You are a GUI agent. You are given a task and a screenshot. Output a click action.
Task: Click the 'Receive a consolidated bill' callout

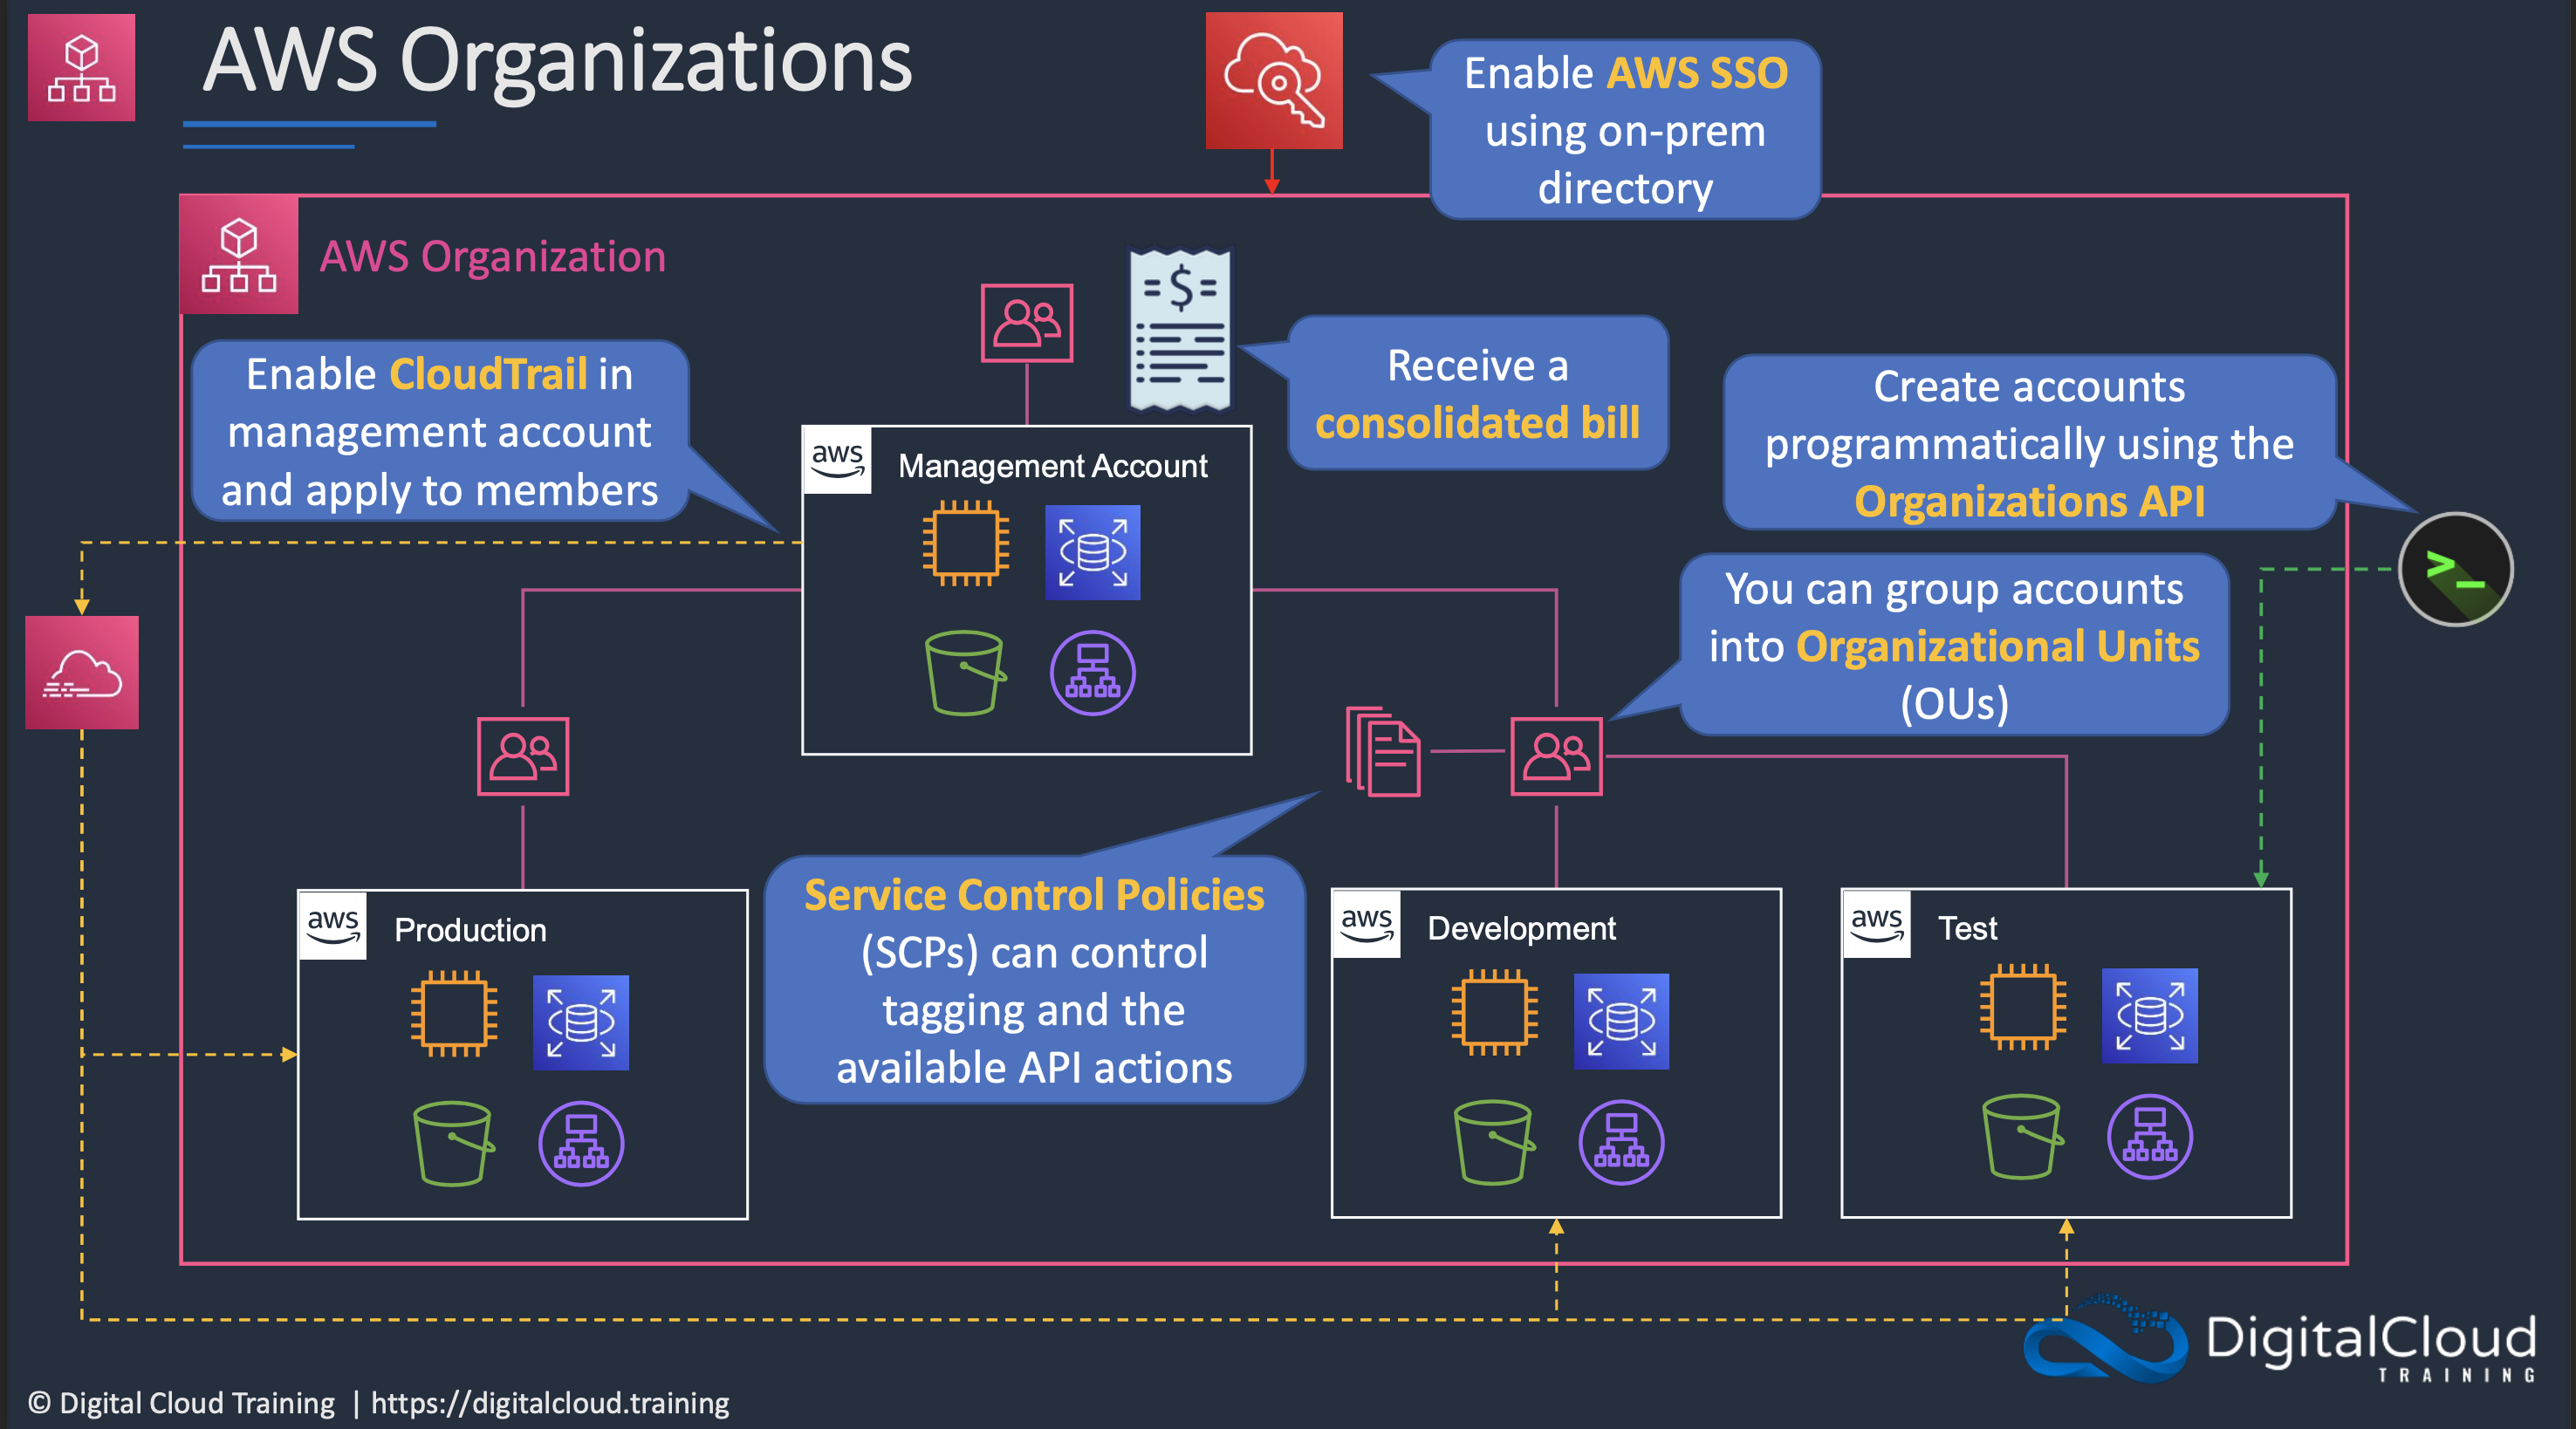pyautogui.click(x=1478, y=393)
